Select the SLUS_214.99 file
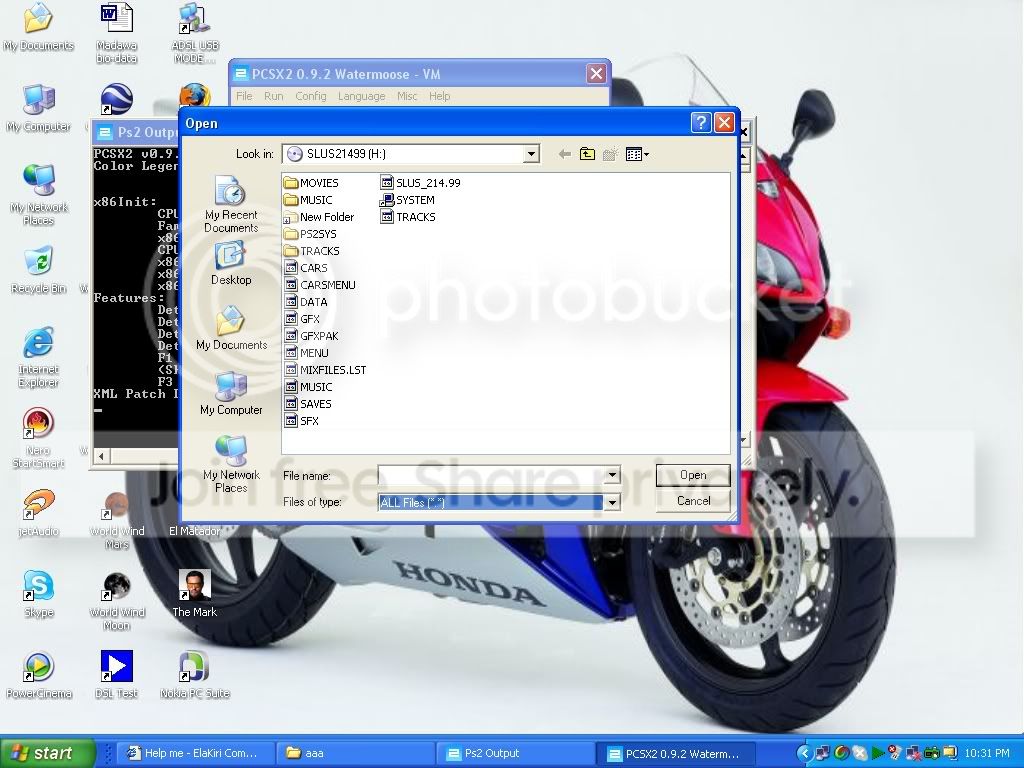 click(420, 183)
